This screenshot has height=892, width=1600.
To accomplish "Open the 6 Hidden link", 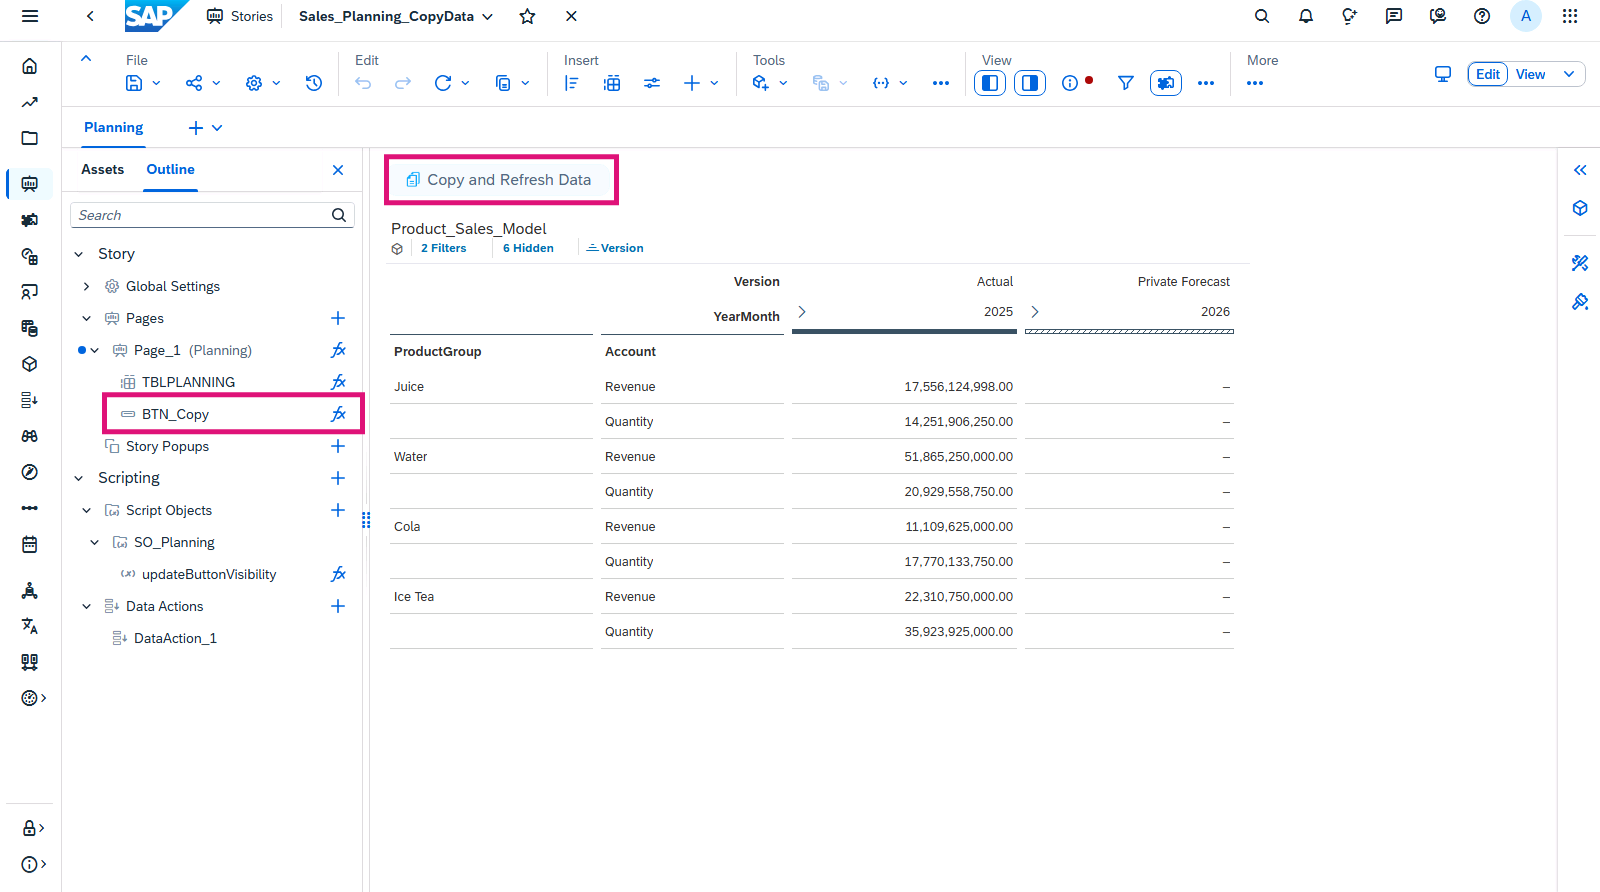I will tap(528, 248).
